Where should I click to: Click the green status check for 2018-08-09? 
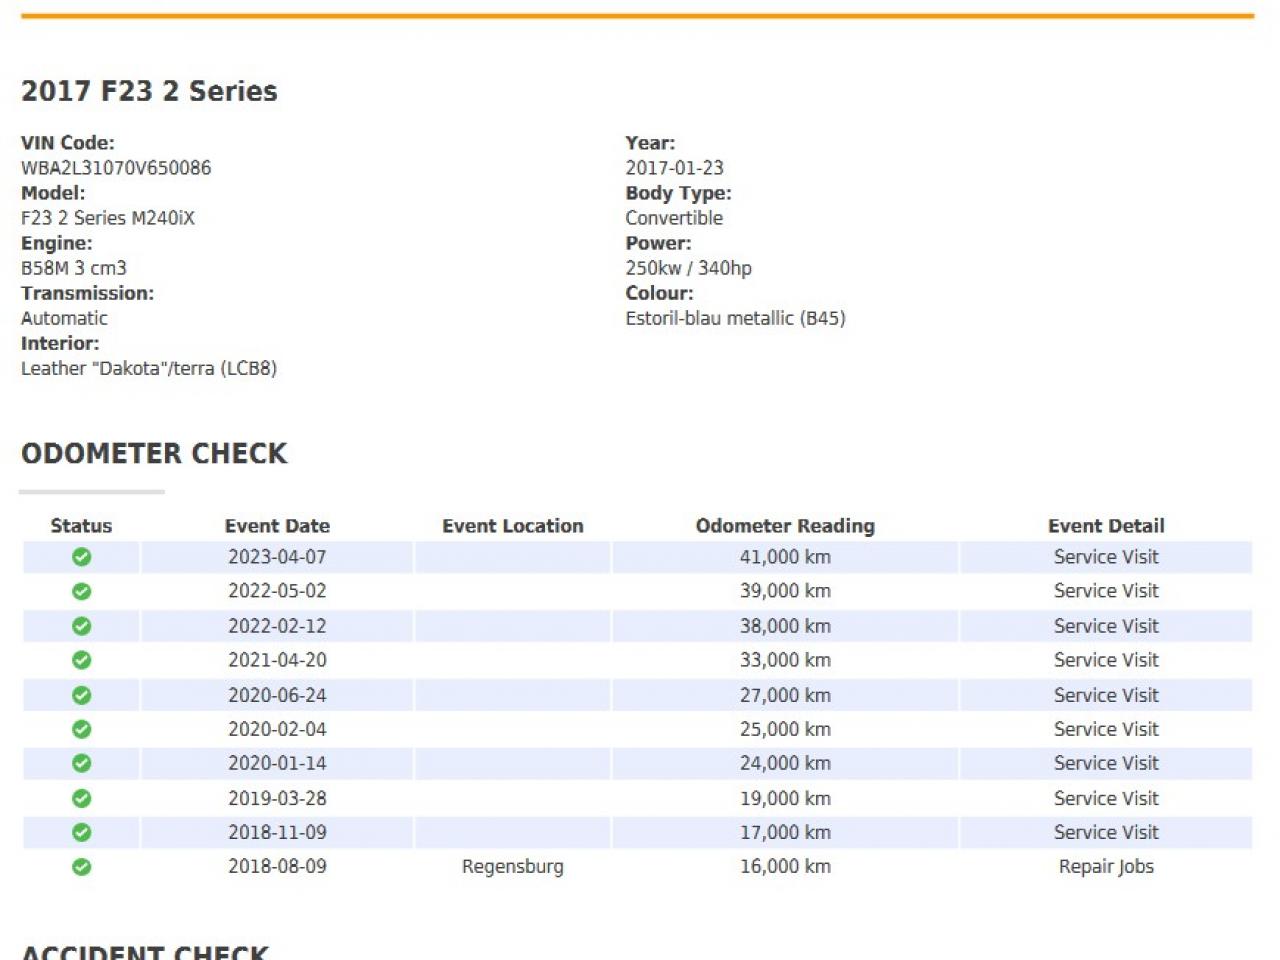point(82,867)
